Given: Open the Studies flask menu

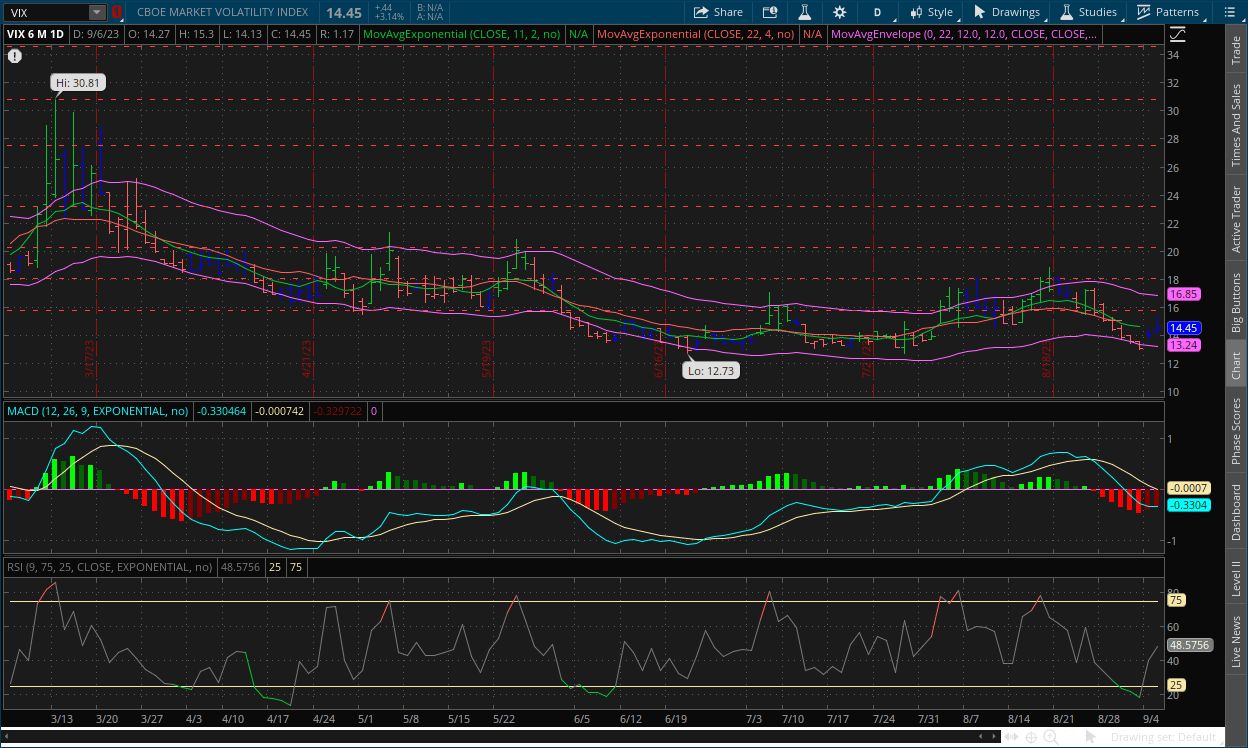Looking at the screenshot, I should [x=1088, y=12].
